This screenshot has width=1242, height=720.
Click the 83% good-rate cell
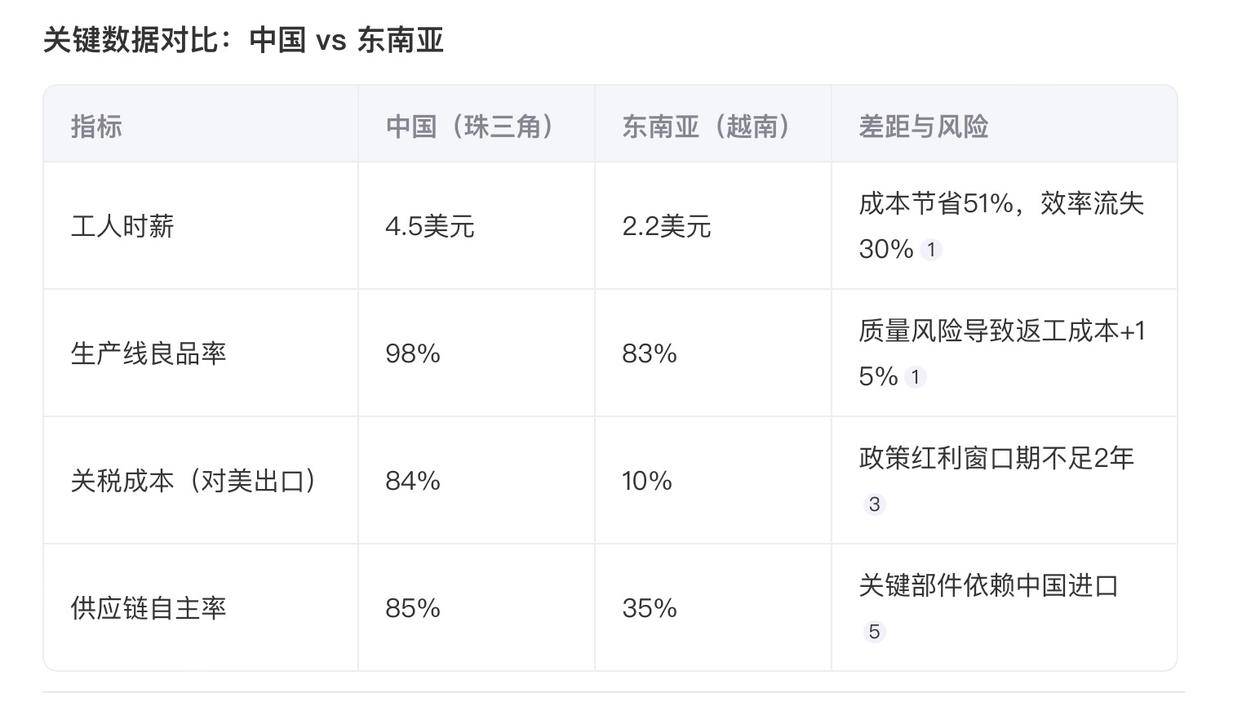coord(649,353)
